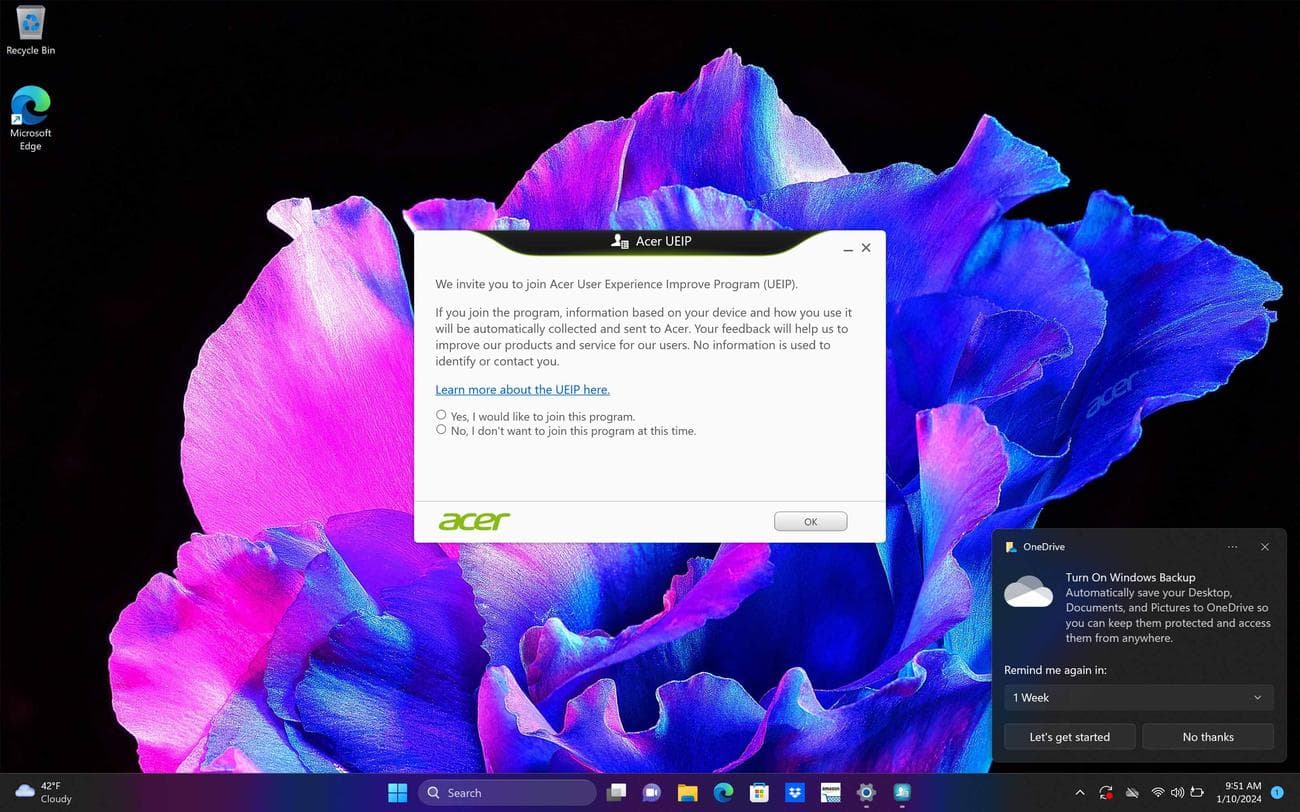Open the volume icon in system tray

1177,792
